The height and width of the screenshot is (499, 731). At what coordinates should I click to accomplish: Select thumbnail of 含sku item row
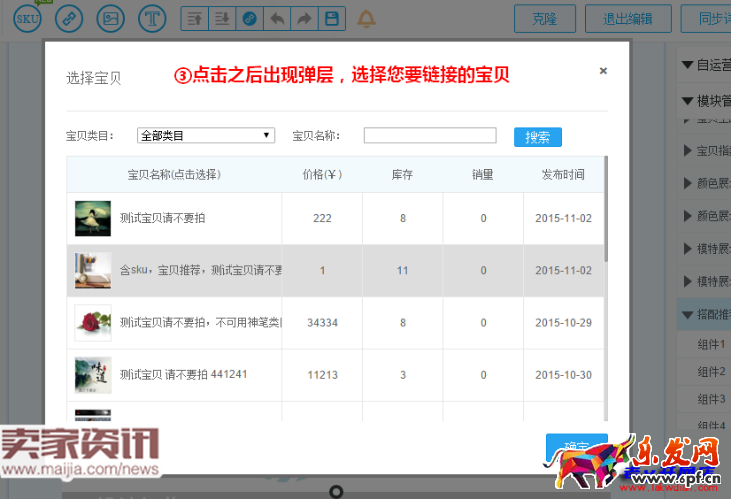[x=93, y=270]
